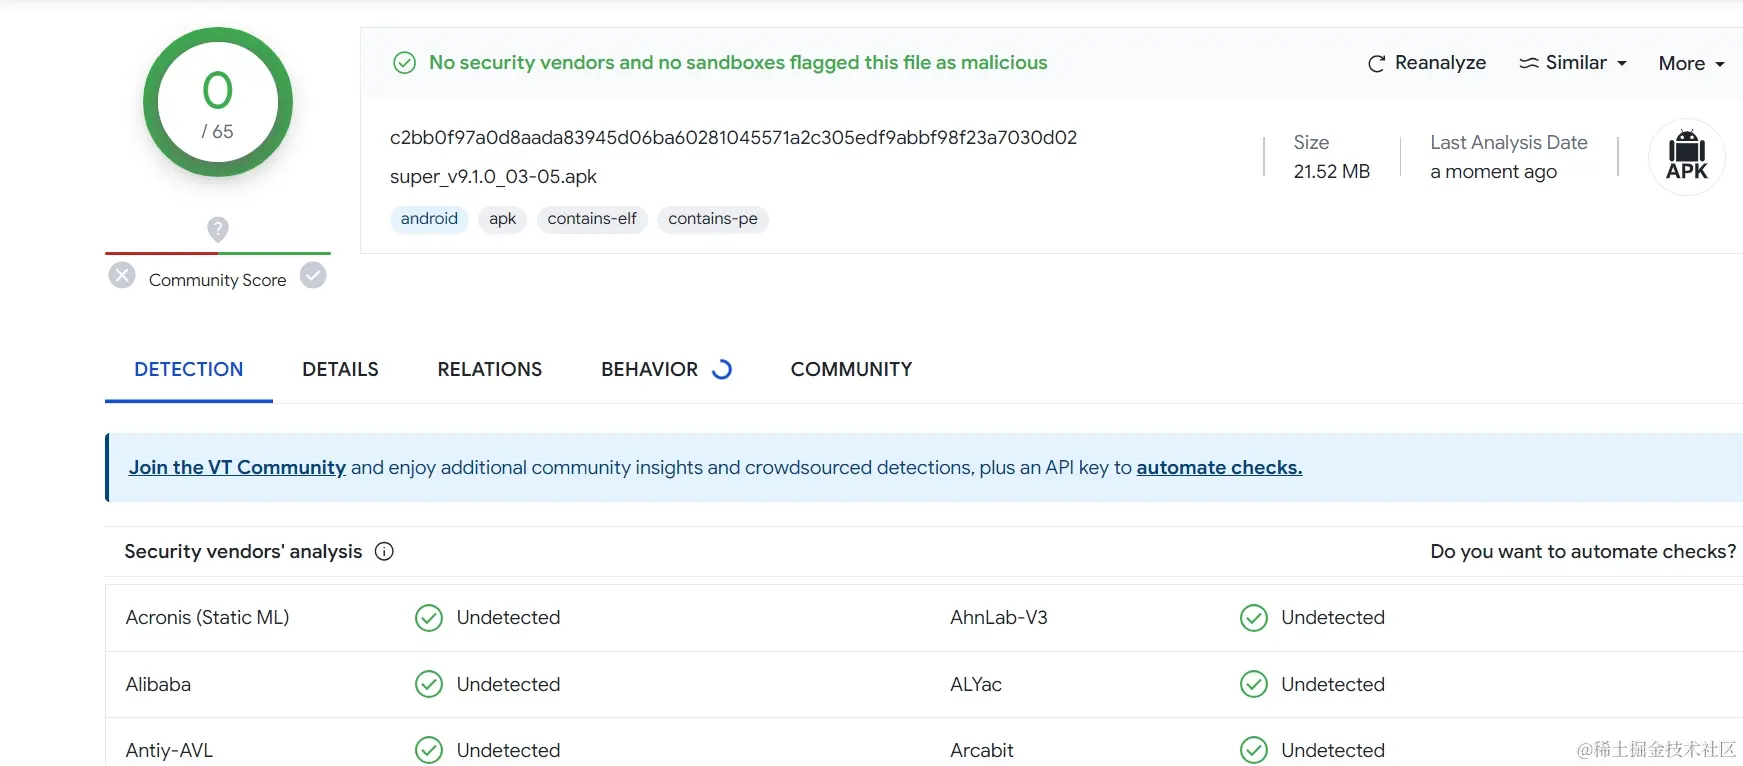Screen dimensions: 1743x766
Task: Click the community score question mark icon
Action: click(x=218, y=229)
